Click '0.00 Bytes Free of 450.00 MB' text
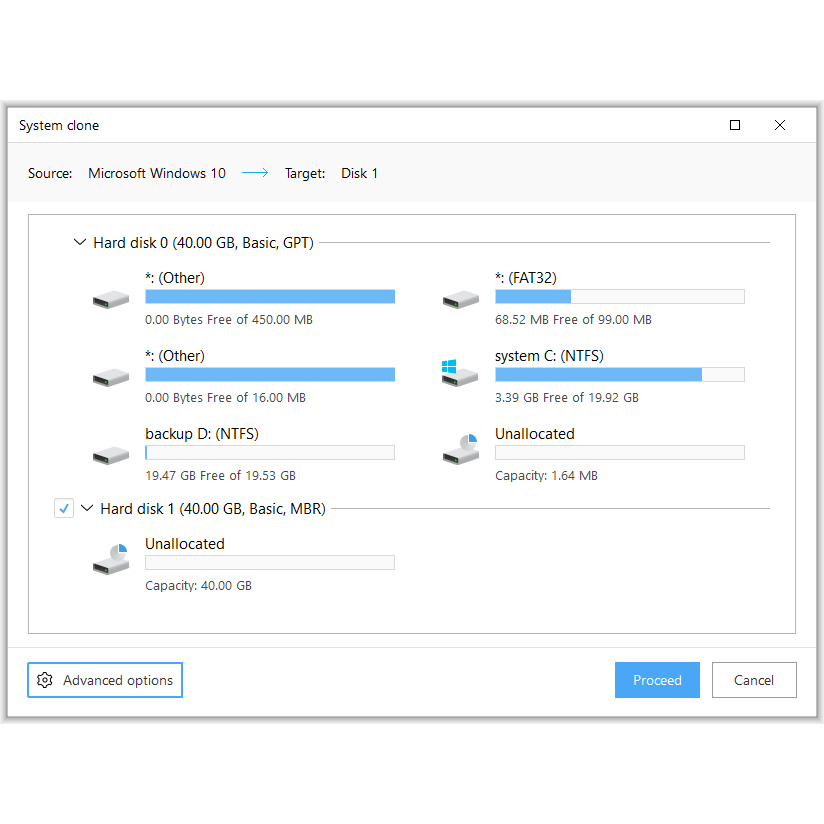Image resolution: width=824 pixels, height=824 pixels. (x=229, y=320)
